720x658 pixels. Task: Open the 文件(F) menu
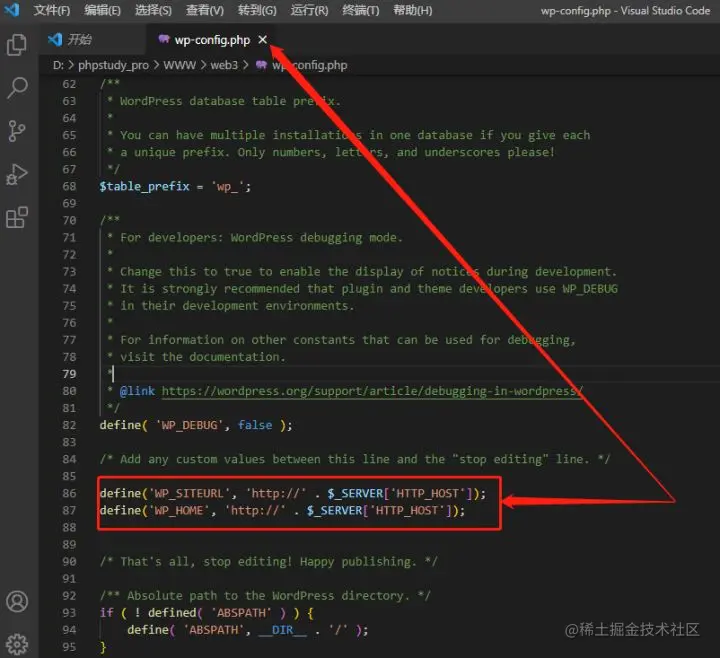click(x=51, y=10)
